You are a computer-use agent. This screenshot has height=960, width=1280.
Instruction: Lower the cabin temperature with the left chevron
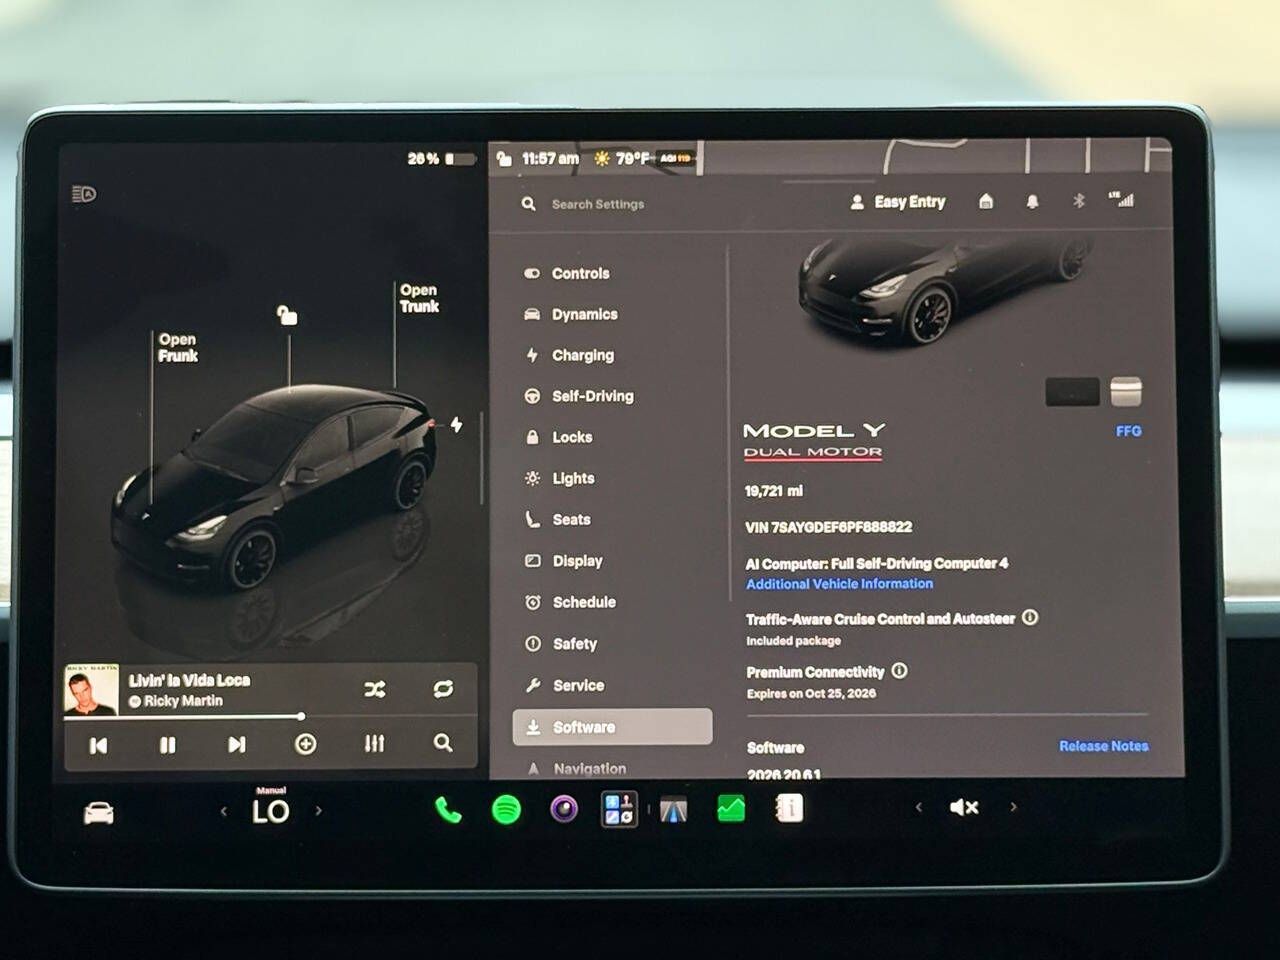(x=223, y=811)
